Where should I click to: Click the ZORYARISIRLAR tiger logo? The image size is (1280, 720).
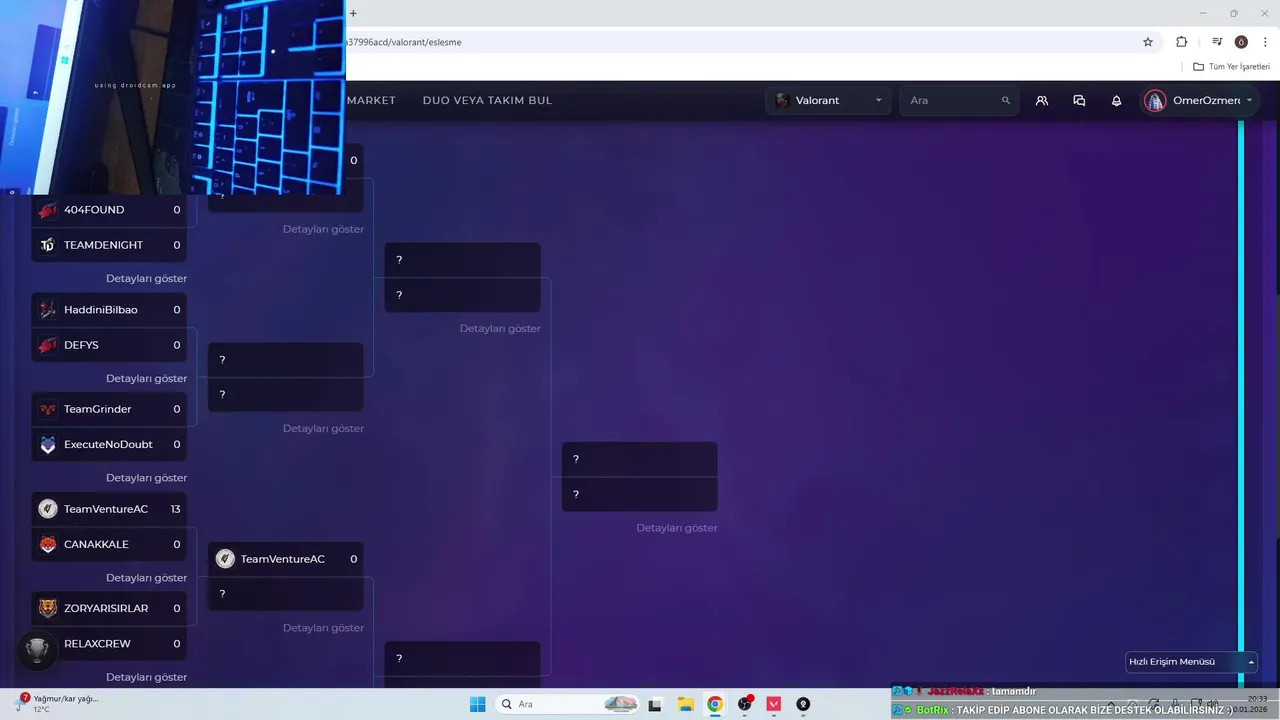pyautogui.click(x=48, y=608)
